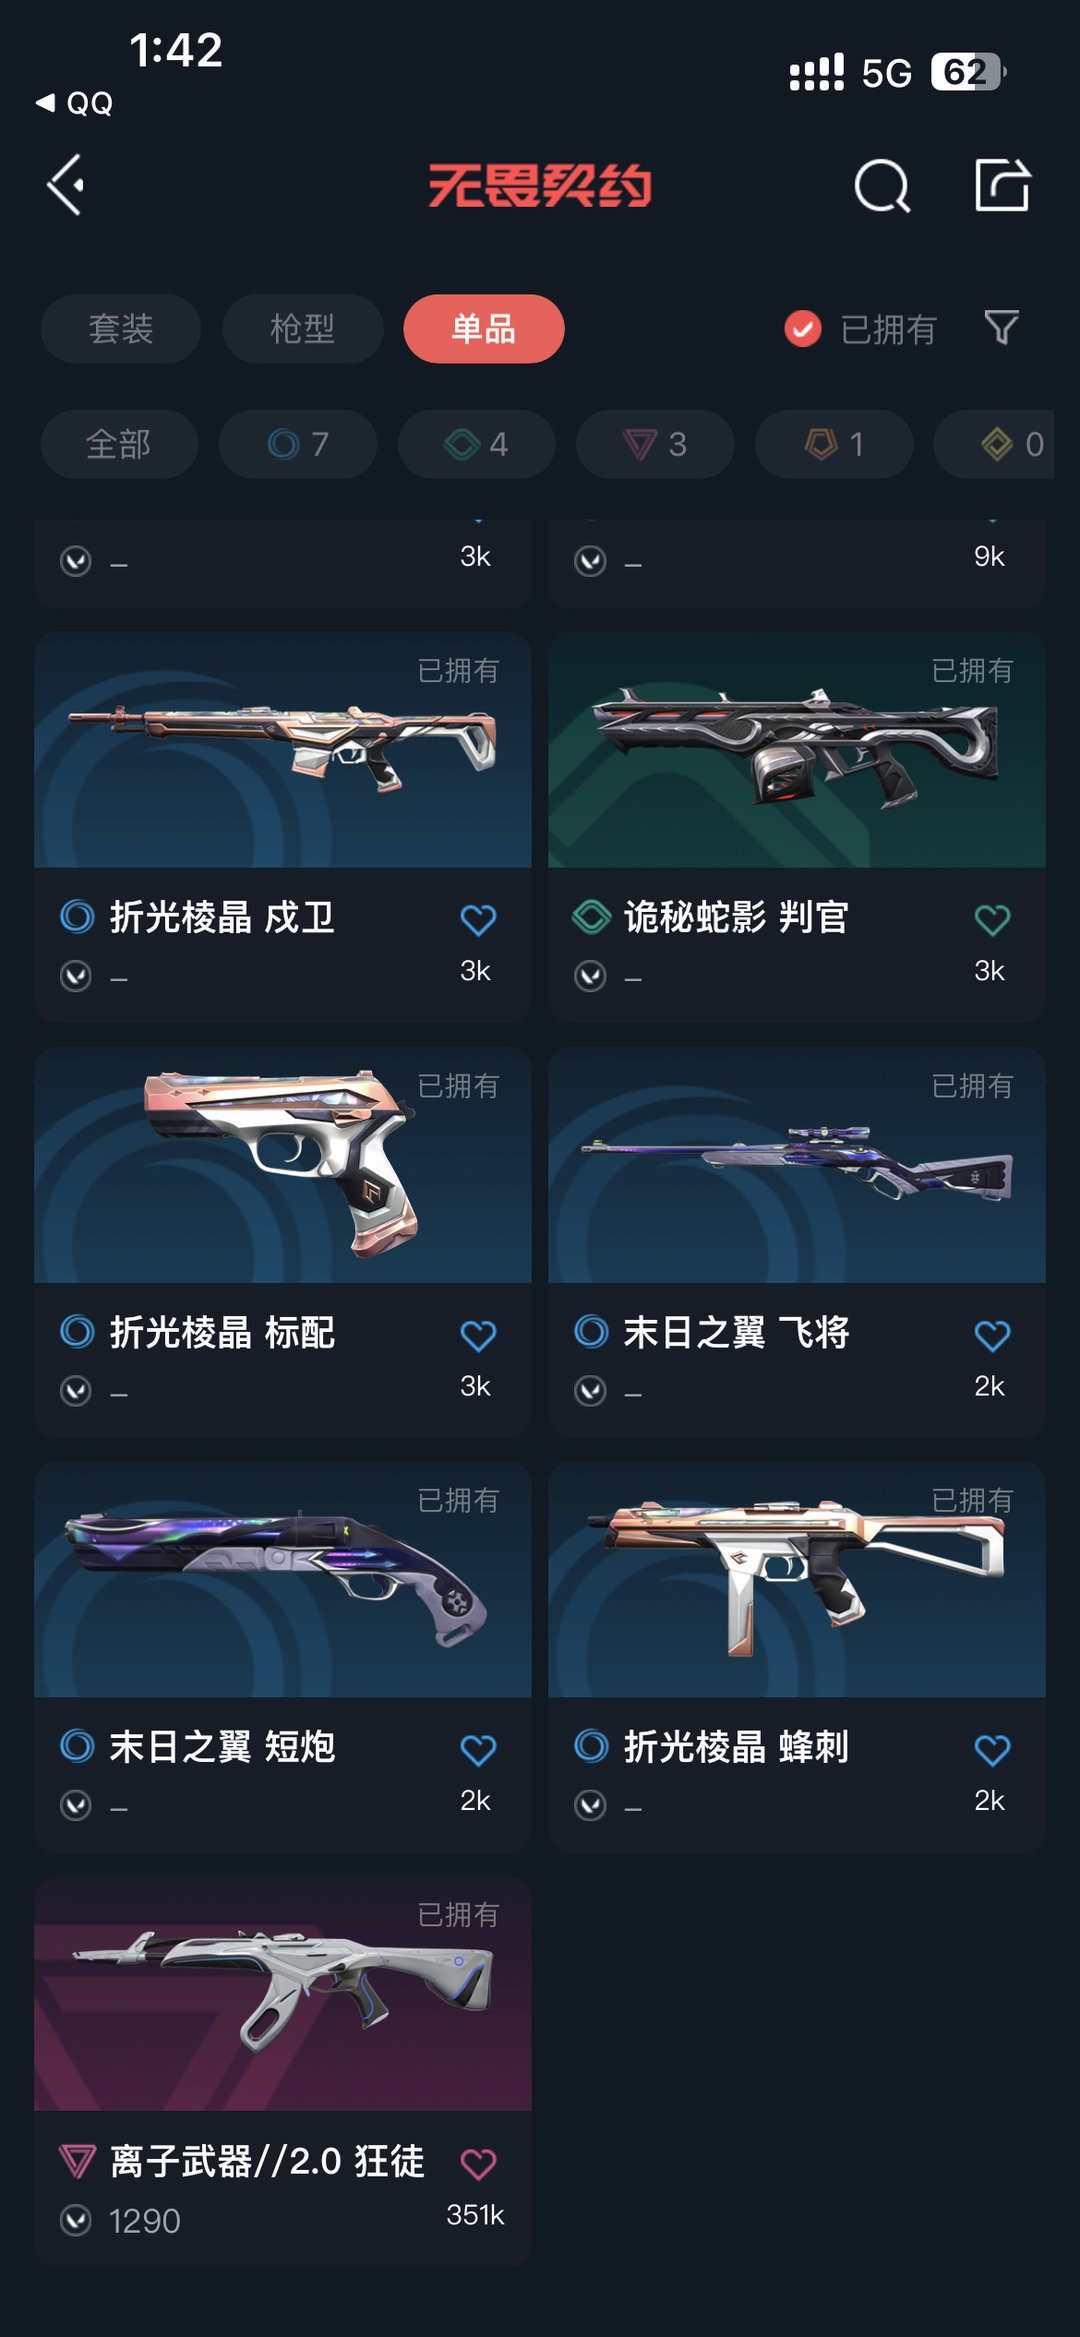Select the 全部 rarity filter chip

(119, 444)
